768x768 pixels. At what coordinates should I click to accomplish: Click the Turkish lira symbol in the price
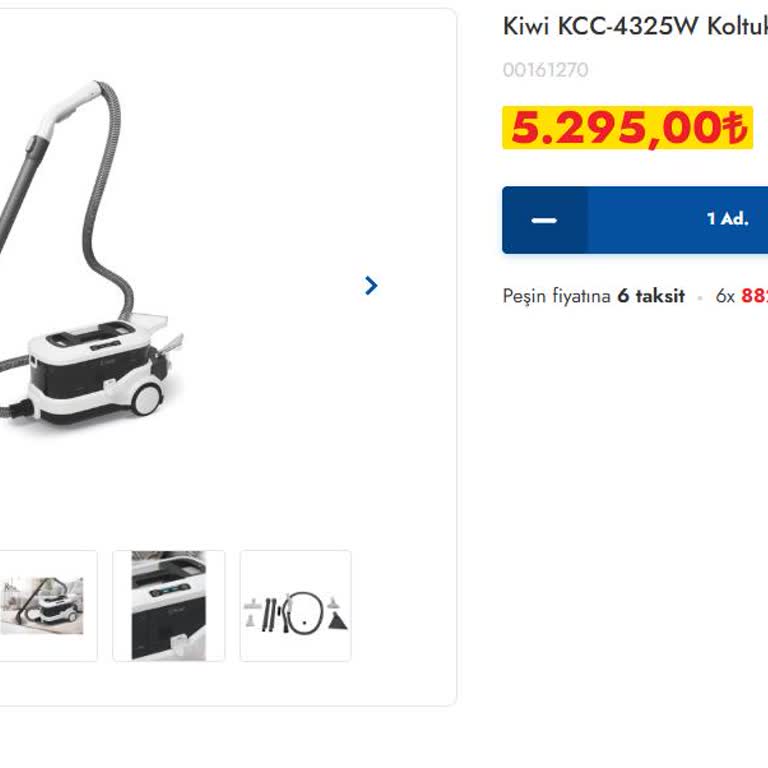(x=735, y=127)
